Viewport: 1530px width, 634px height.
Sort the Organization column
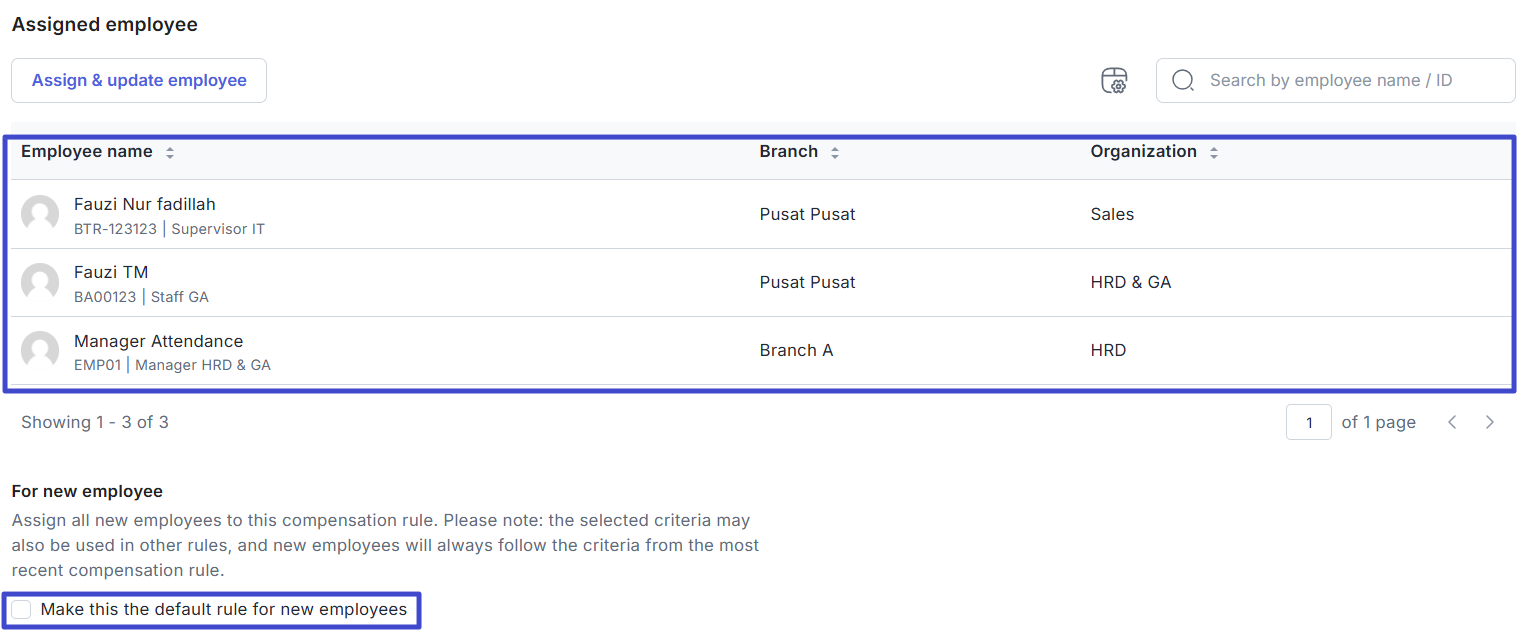pyautogui.click(x=1214, y=153)
